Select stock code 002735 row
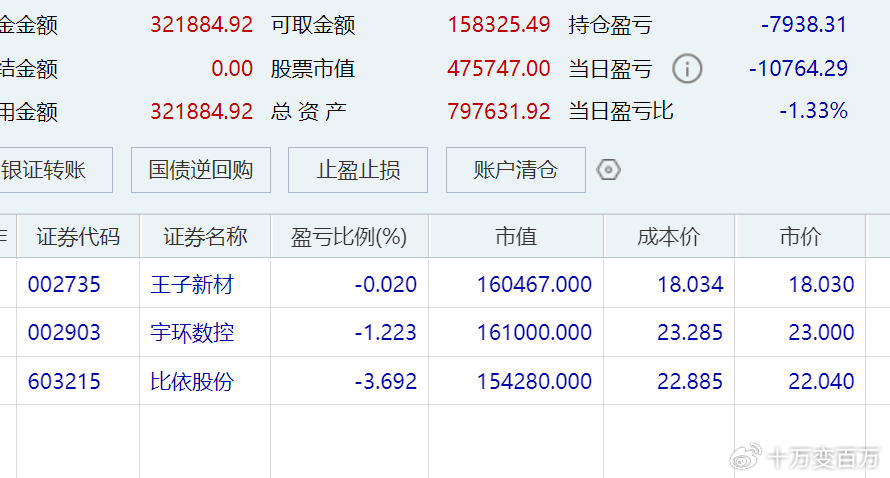 [x=64, y=285]
